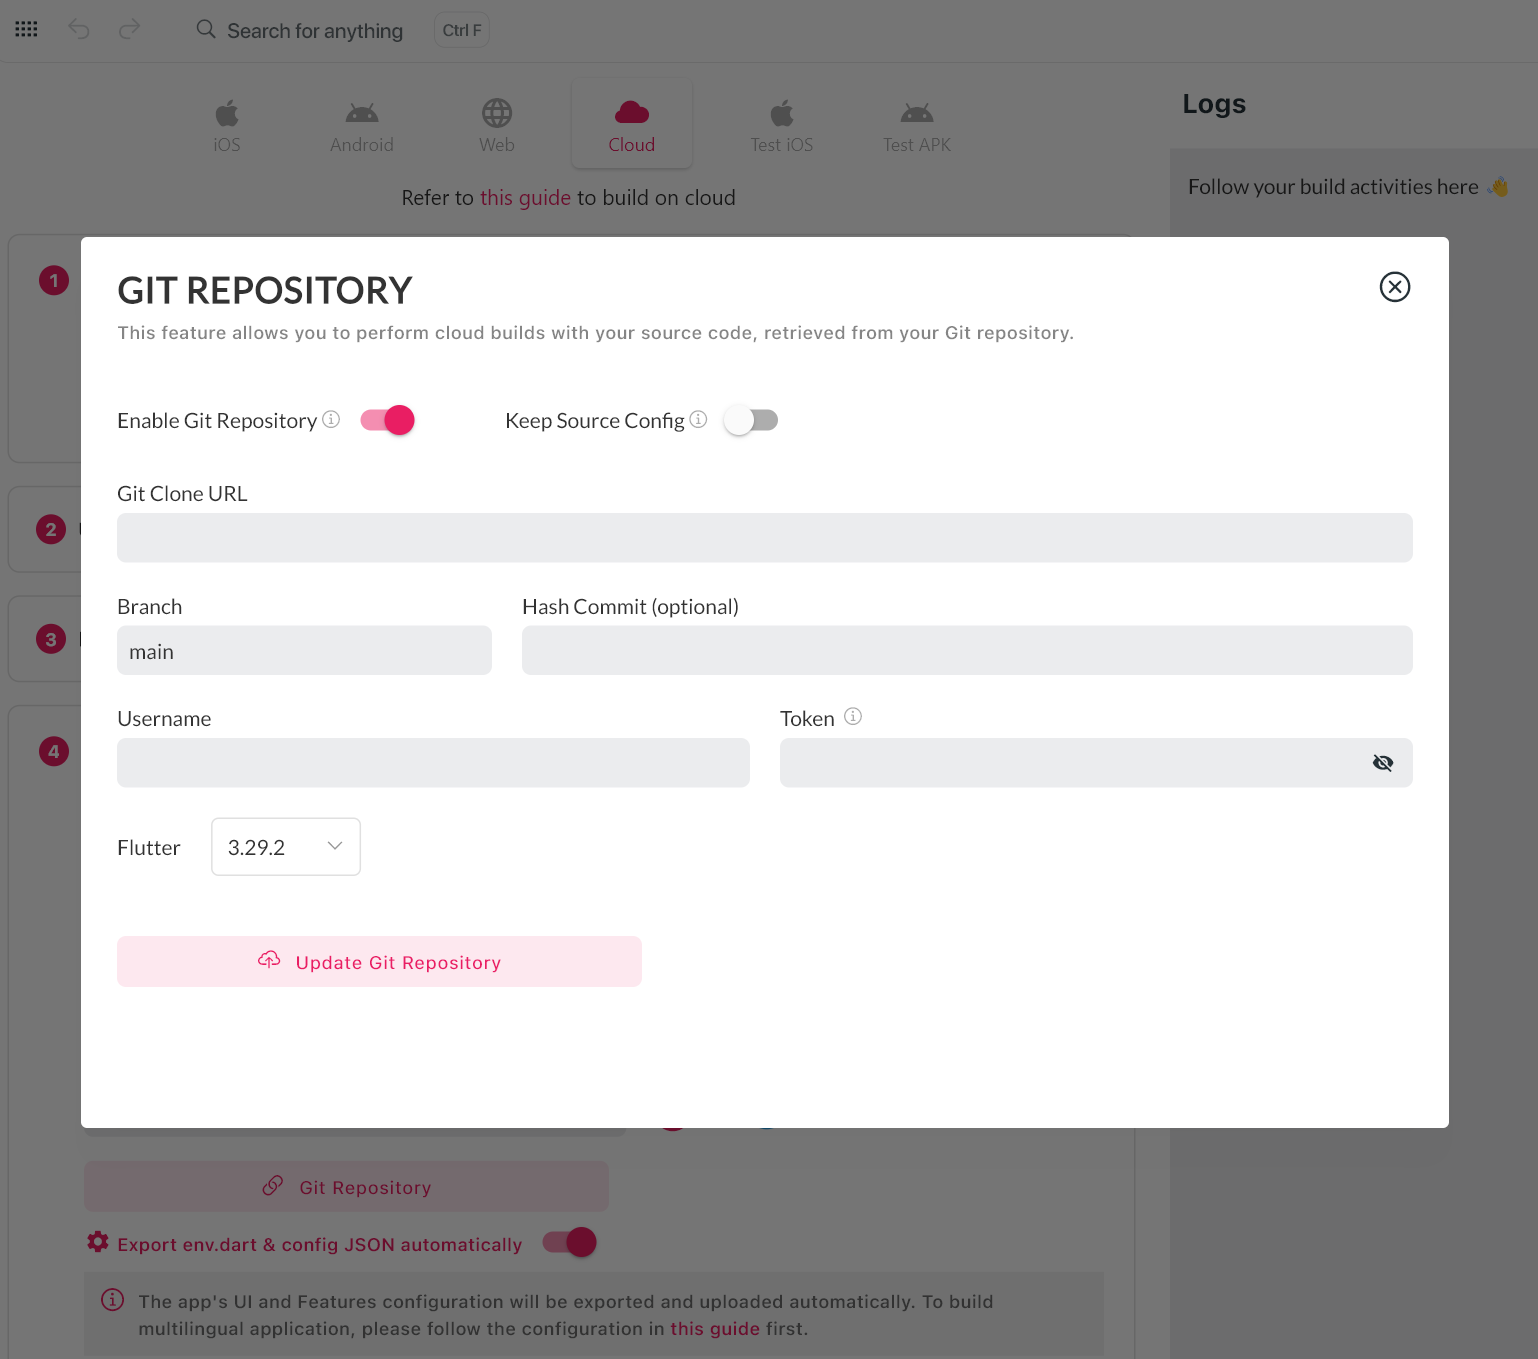The height and width of the screenshot is (1359, 1538).
Task: Focus the Git Clone URL field
Action: tap(764, 538)
